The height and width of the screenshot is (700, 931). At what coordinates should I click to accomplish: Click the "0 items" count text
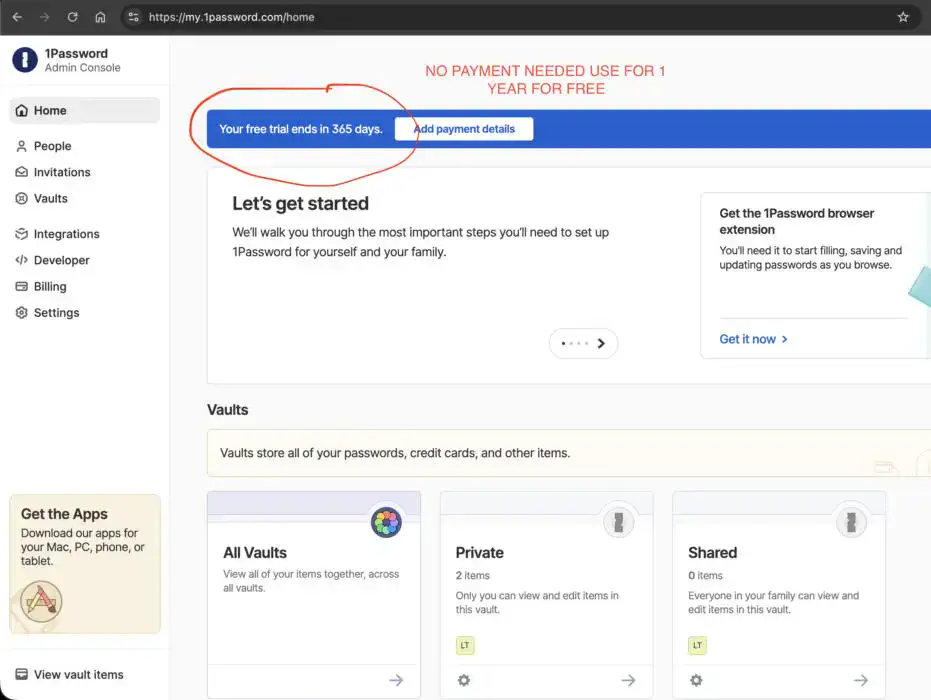tap(705, 575)
